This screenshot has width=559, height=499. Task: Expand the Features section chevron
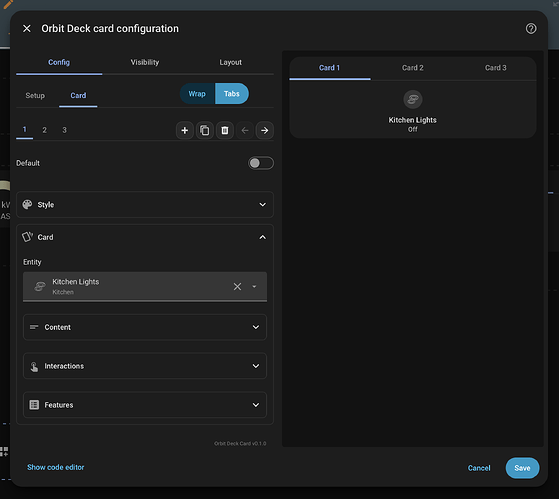click(x=256, y=405)
